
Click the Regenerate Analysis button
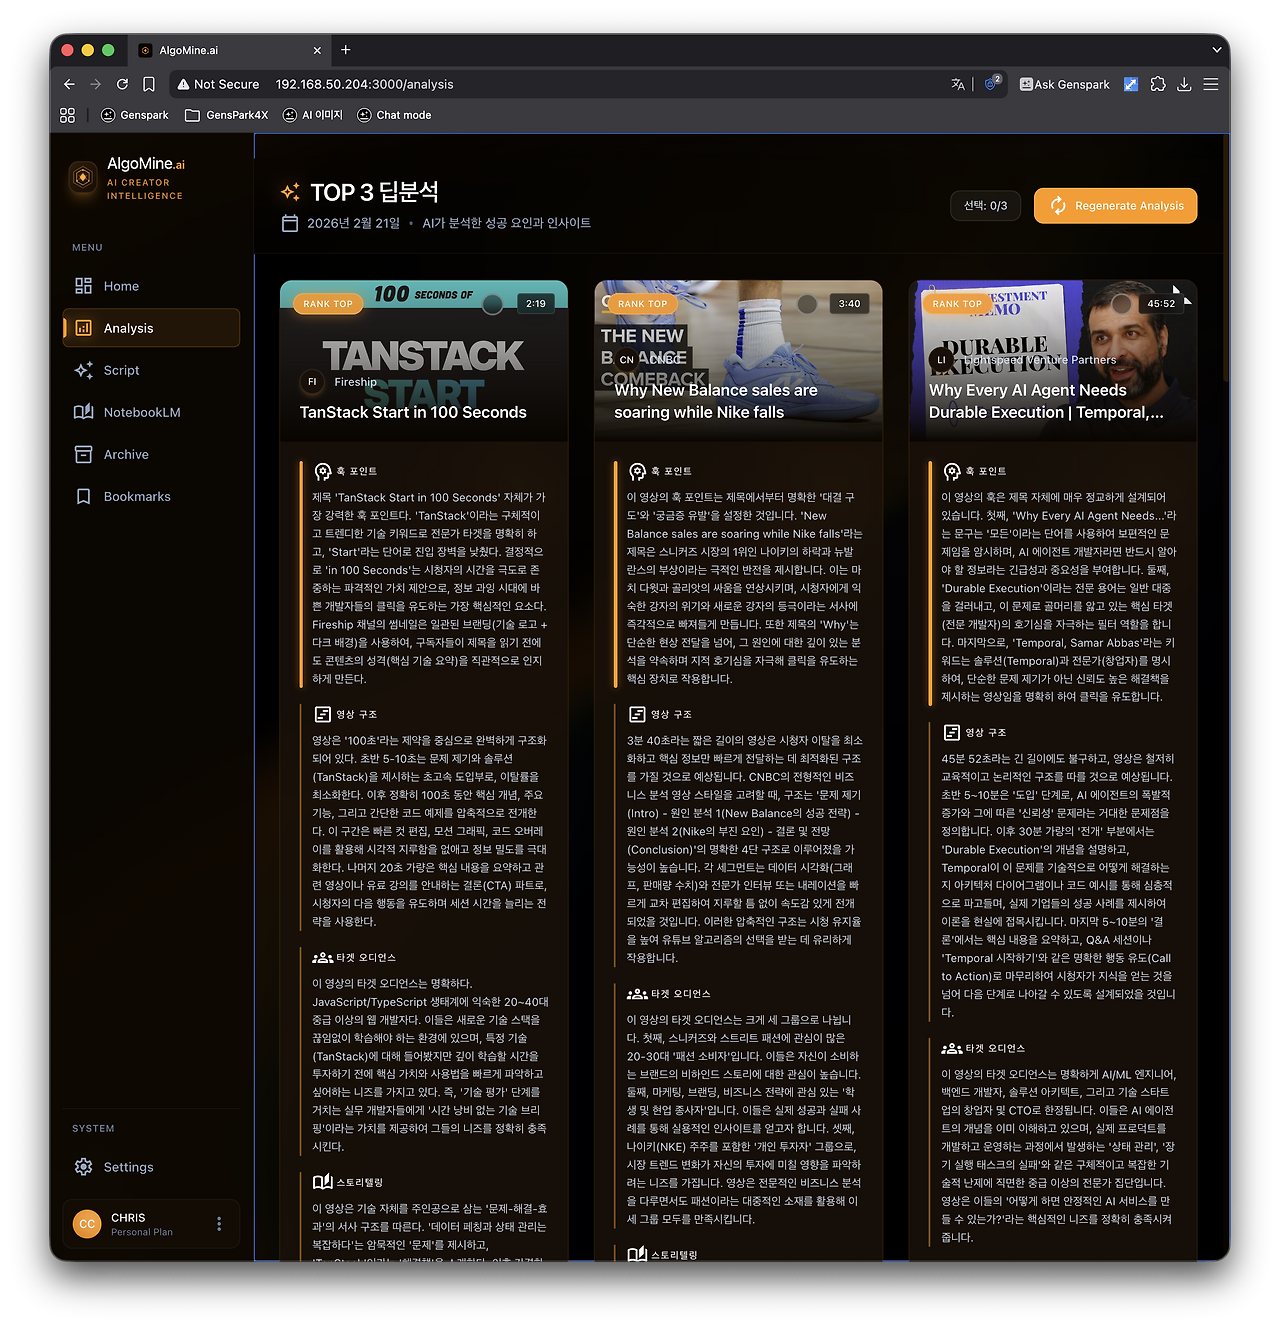point(1115,206)
